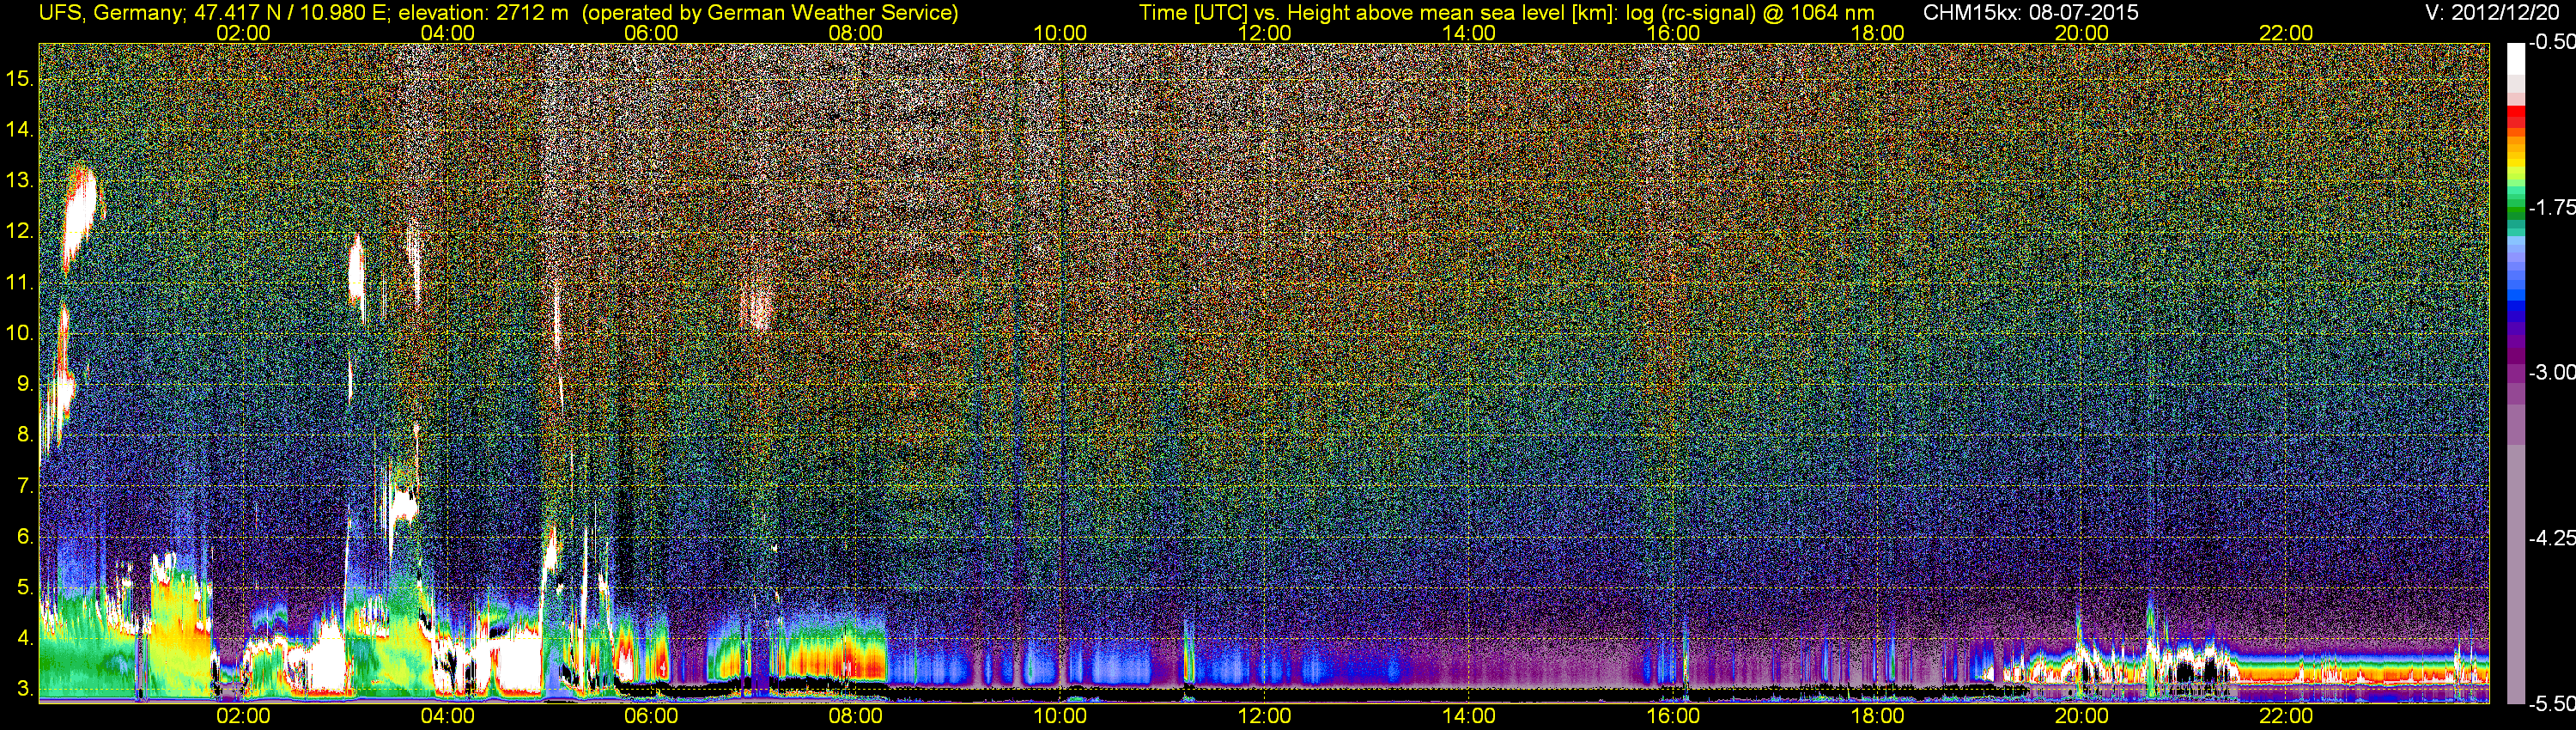Click the '13.' height axis label
The width and height of the screenshot is (2576, 730).
tap(20, 180)
